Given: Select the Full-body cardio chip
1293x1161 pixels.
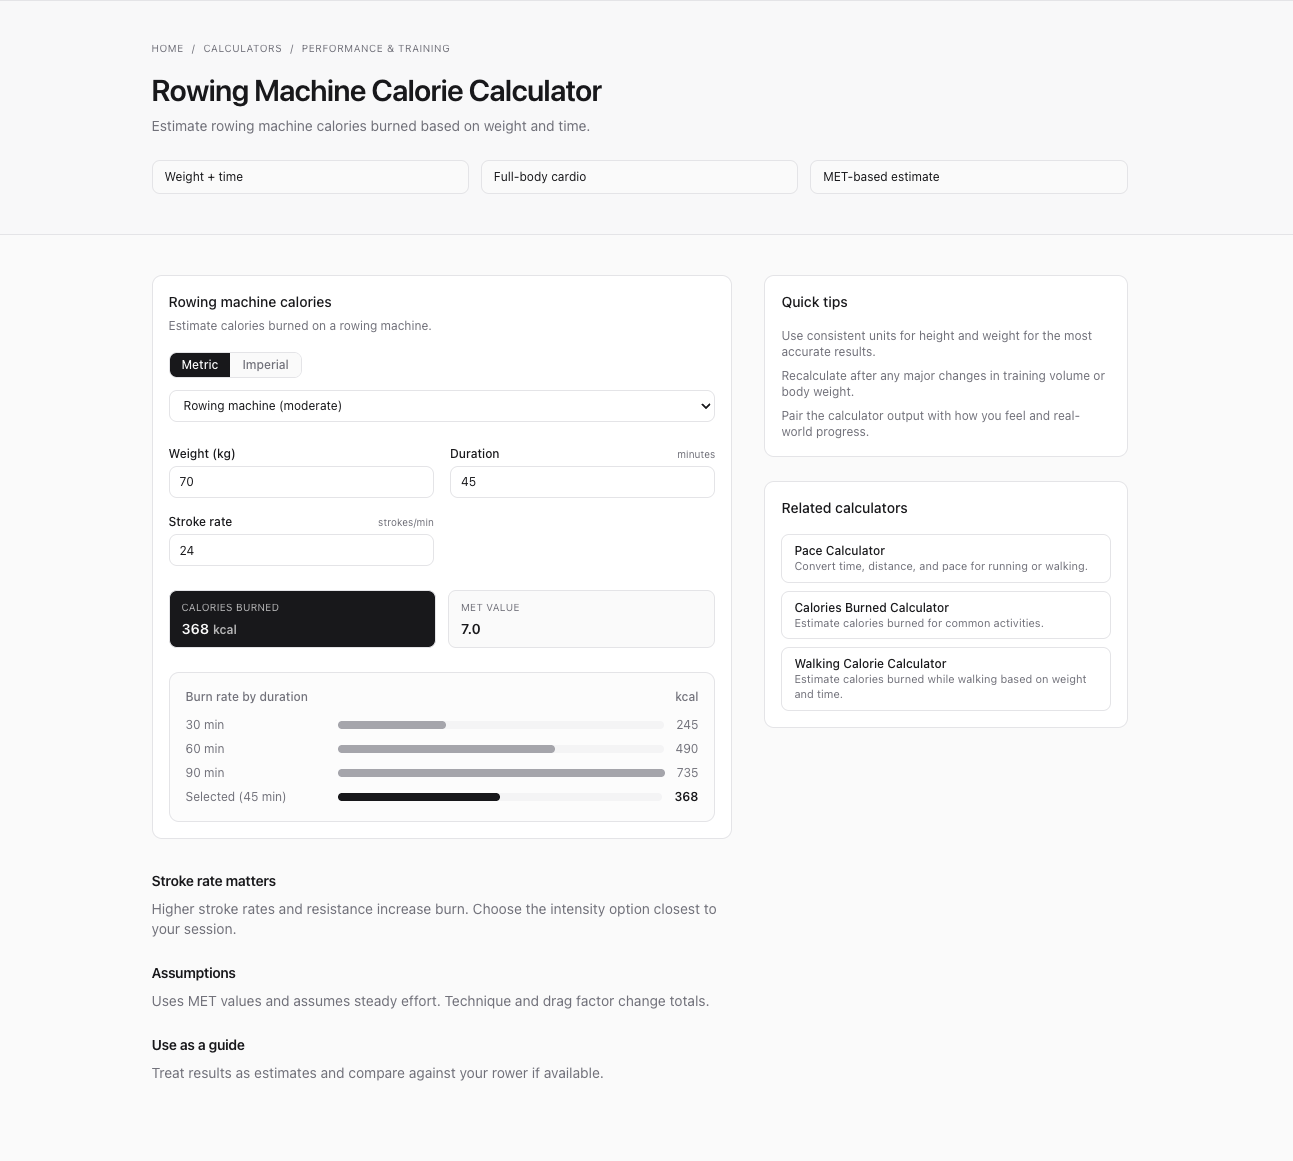Looking at the screenshot, I should pyautogui.click(x=639, y=177).
